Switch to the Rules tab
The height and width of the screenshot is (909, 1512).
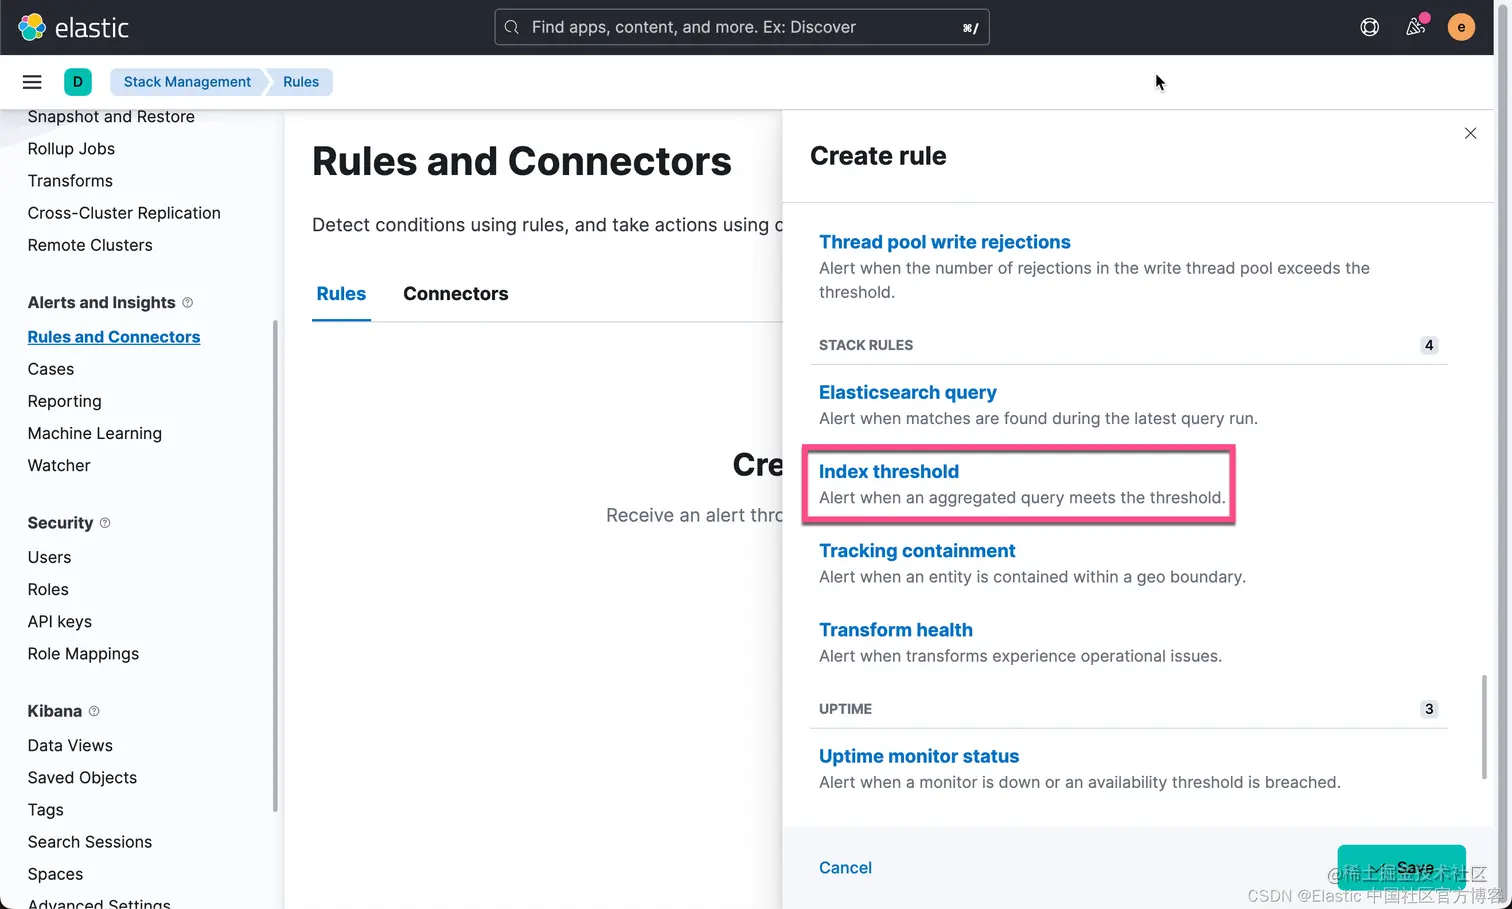pos(341,294)
